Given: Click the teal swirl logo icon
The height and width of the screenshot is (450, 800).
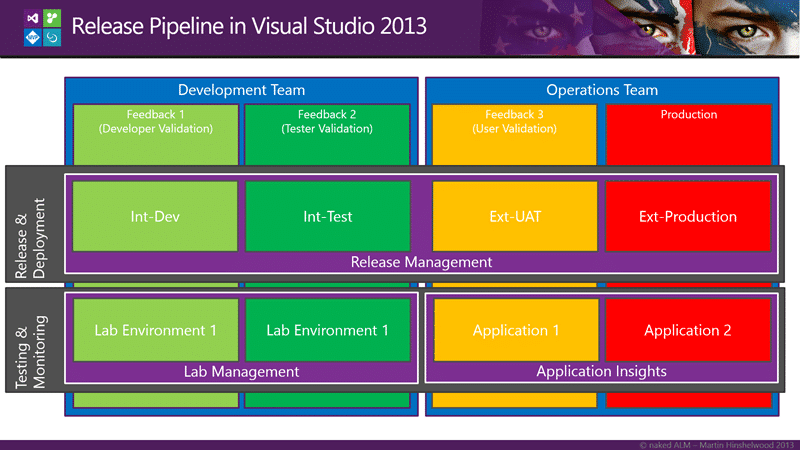Looking at the screenshot, I should pyautogui.click(x=52, y=37).
